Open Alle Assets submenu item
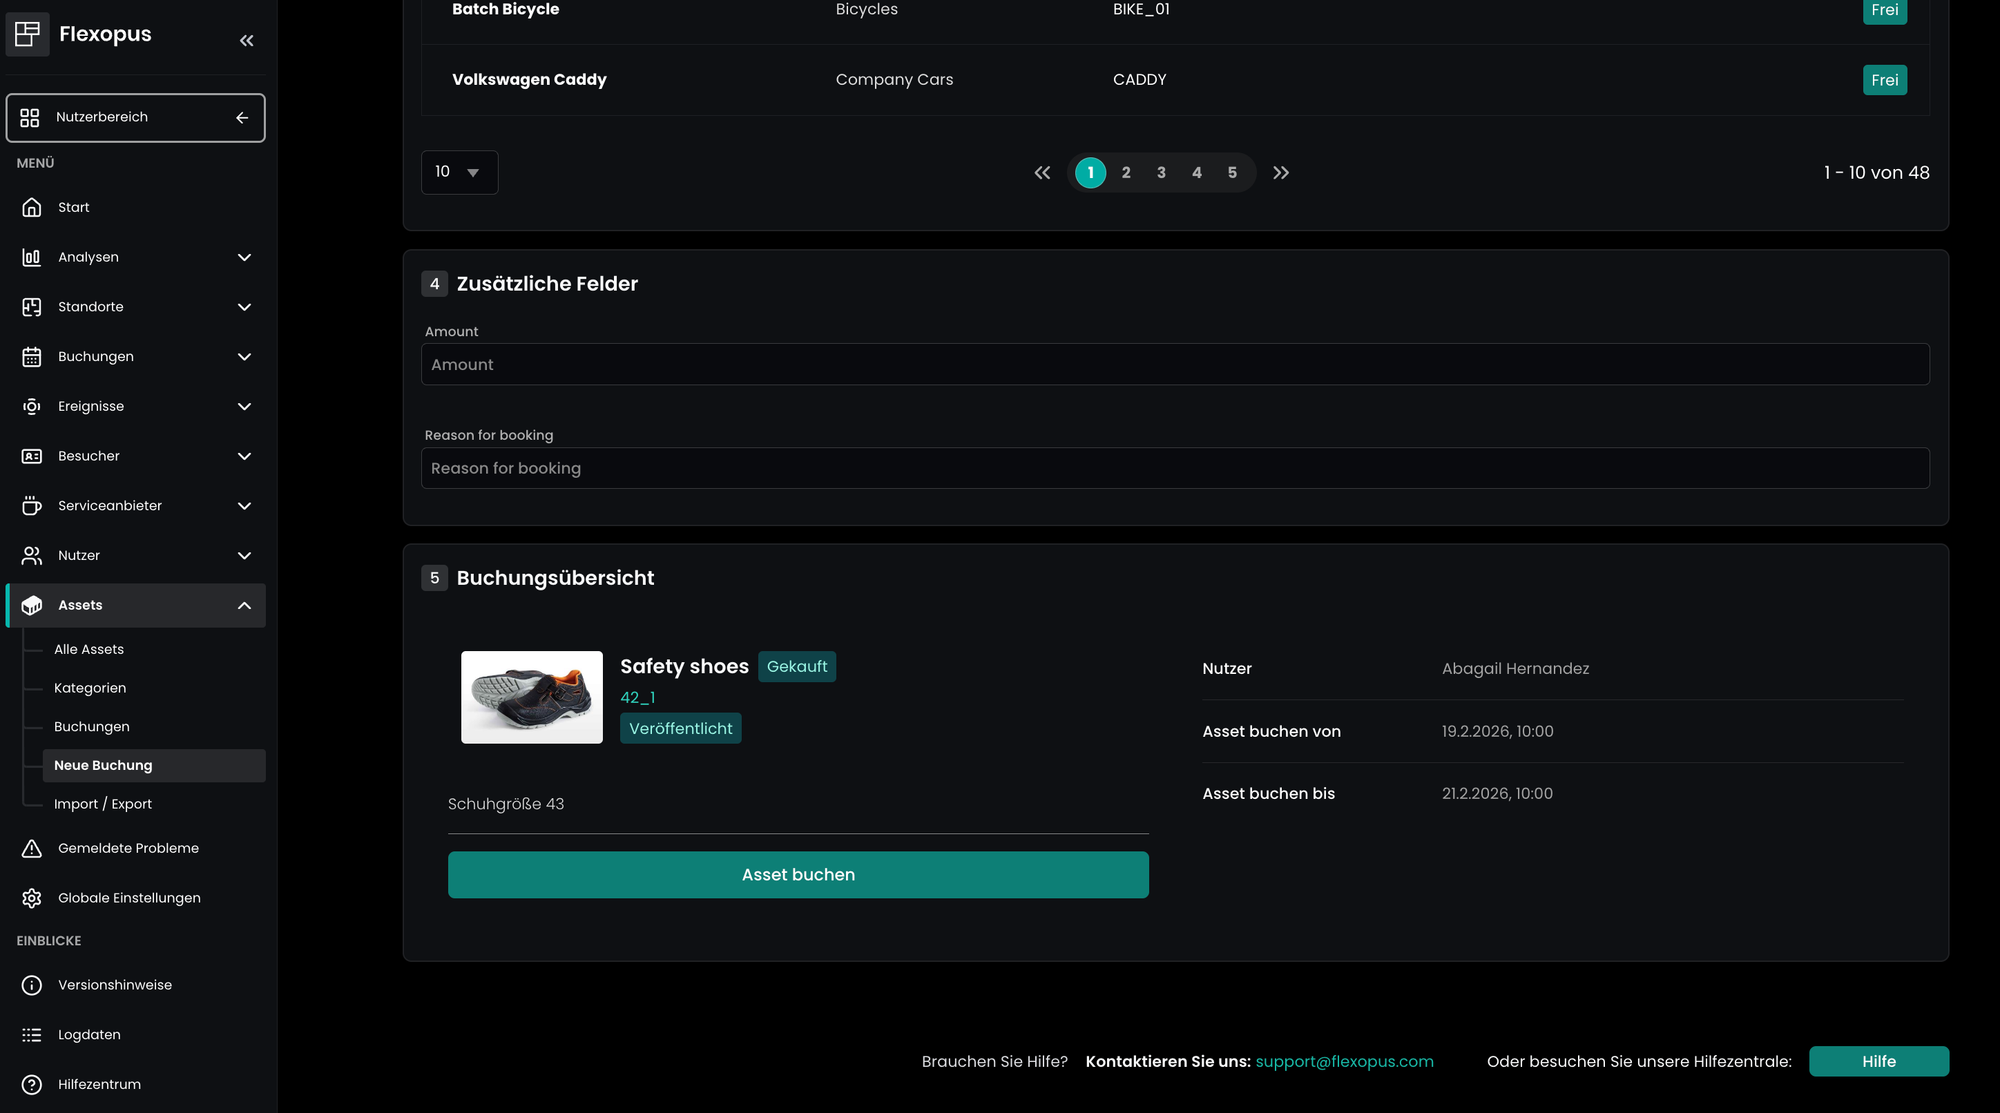This screenshot has width=2000, height=1113. (x=89, y=649)
